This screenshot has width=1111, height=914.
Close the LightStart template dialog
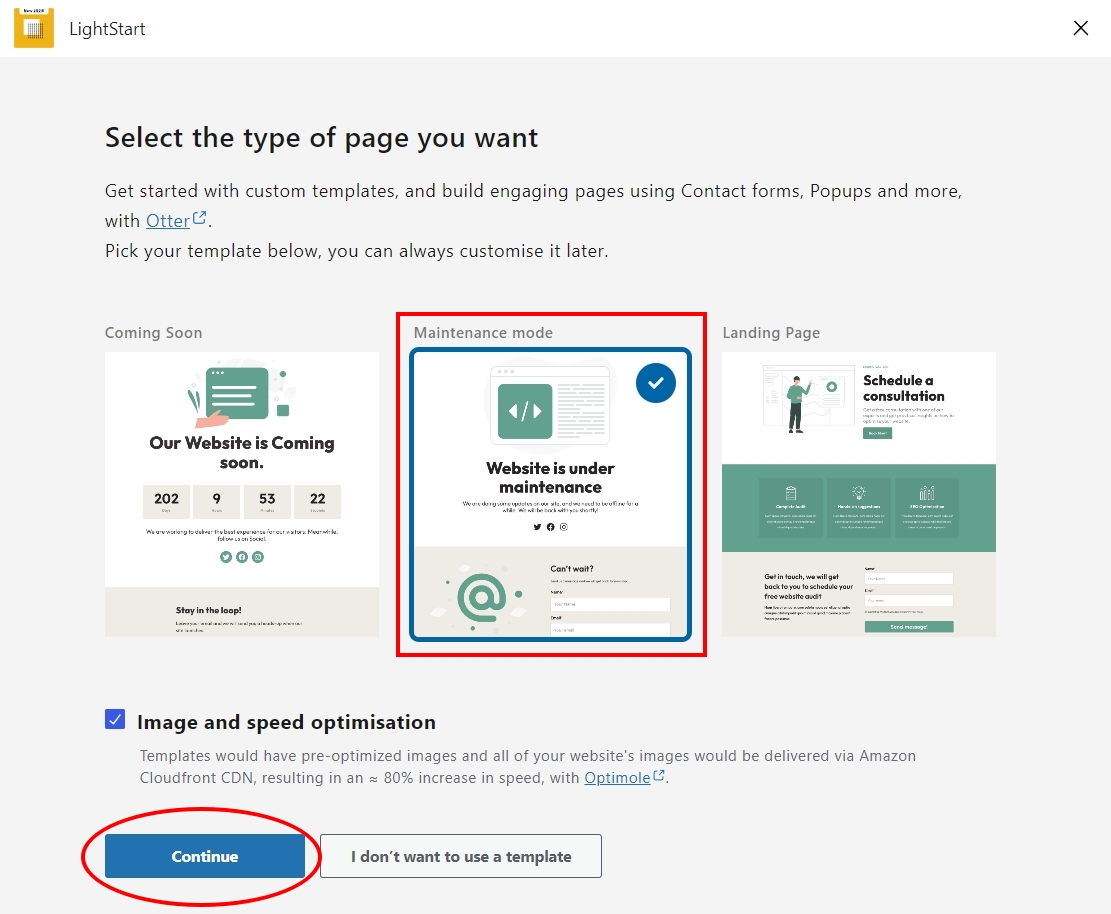pos(1080,28)
